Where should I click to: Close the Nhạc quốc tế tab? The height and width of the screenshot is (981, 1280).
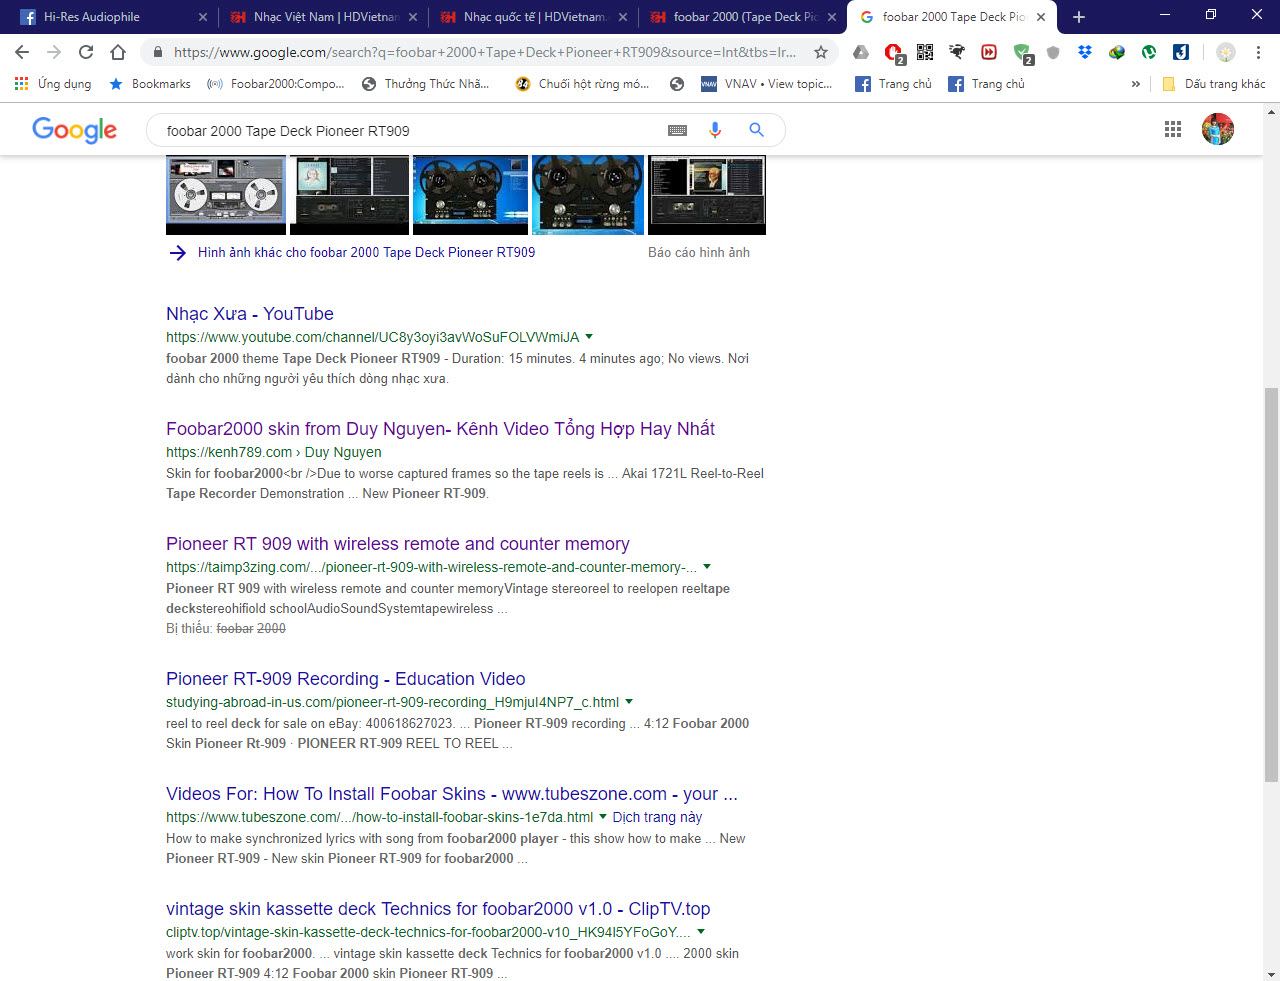coord(623,17)
